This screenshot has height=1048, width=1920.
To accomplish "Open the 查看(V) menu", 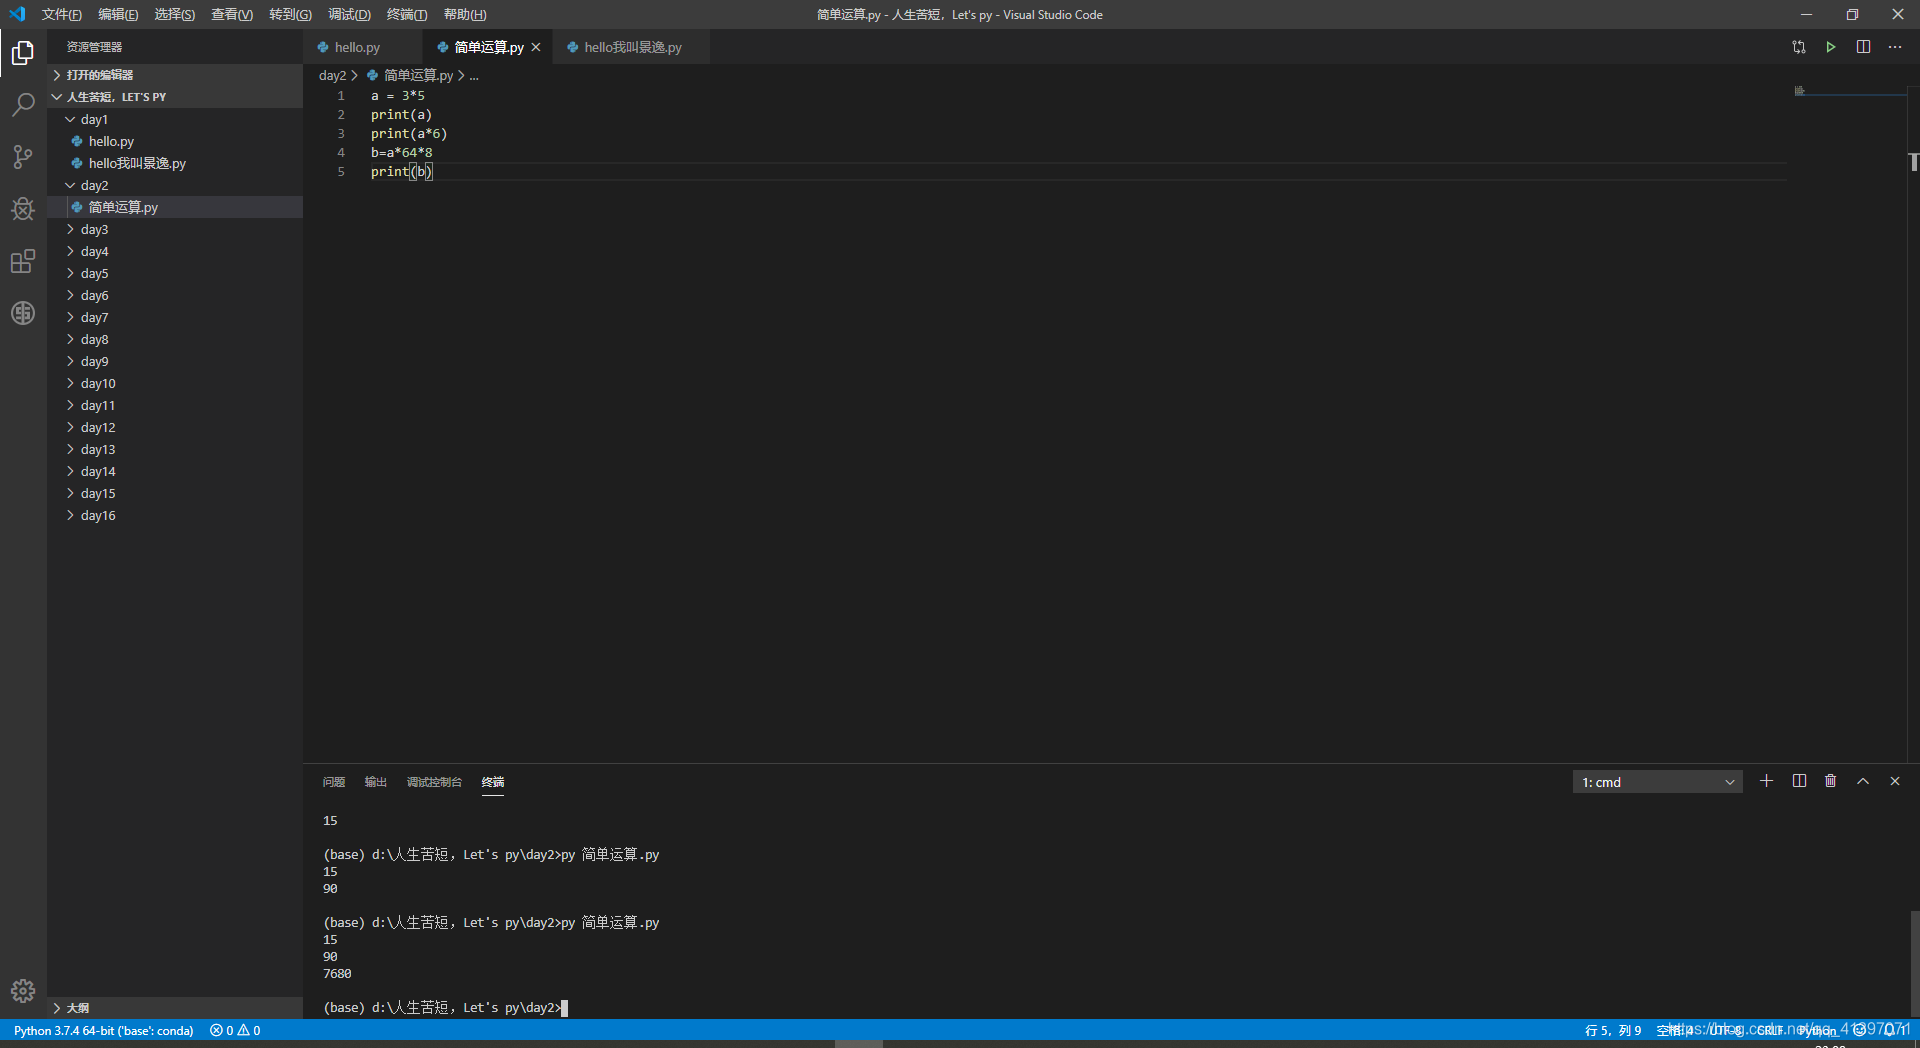I will (x=232, y=14).
